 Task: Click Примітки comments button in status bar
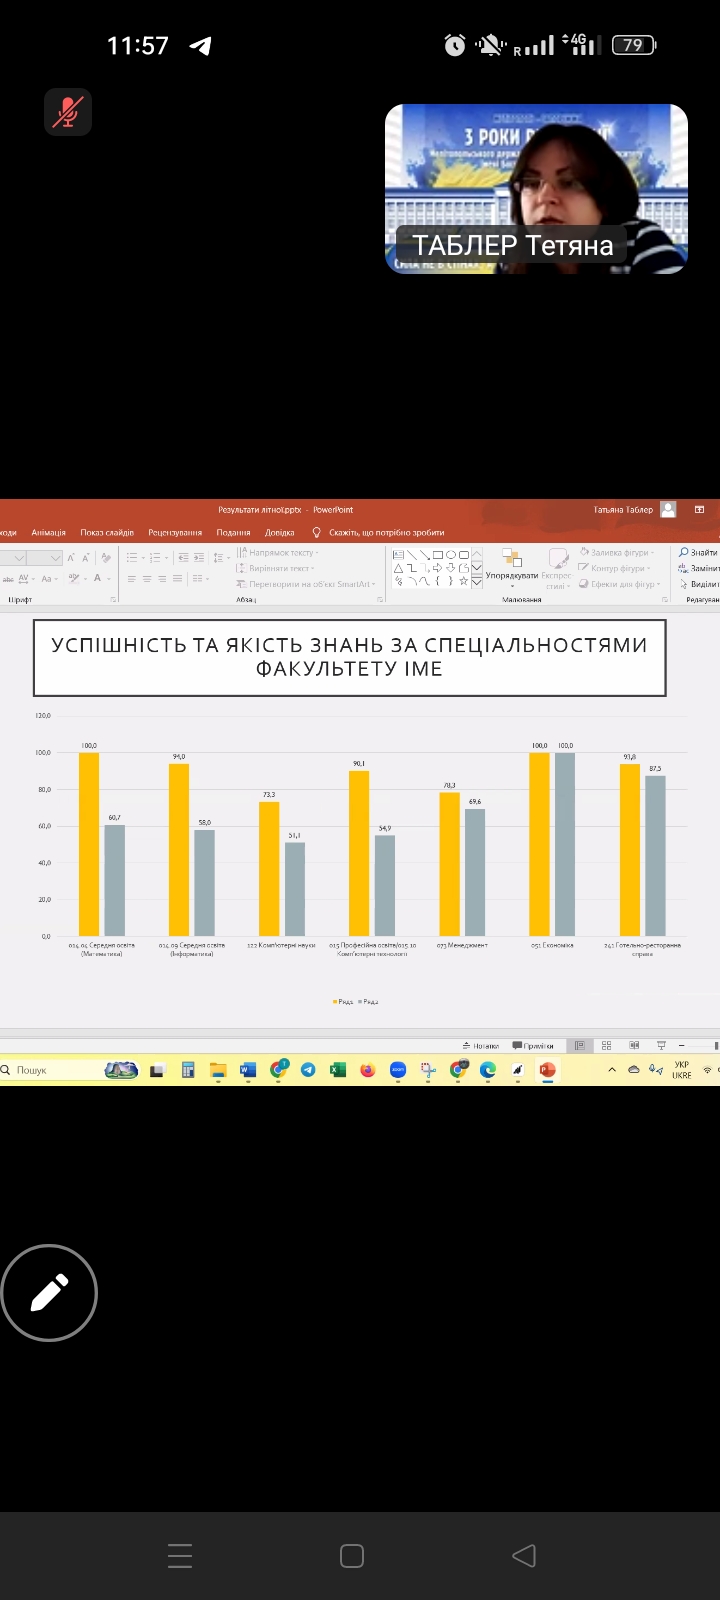(533, 1046)
